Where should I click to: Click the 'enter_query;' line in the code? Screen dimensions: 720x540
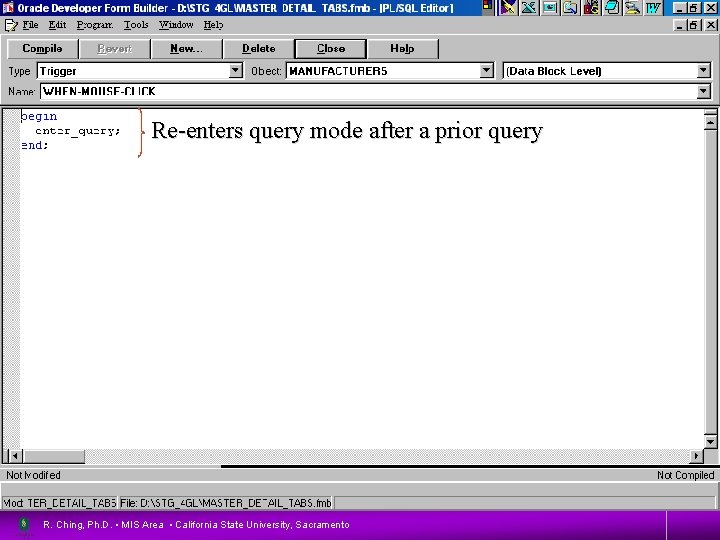[x=78, y=131]
